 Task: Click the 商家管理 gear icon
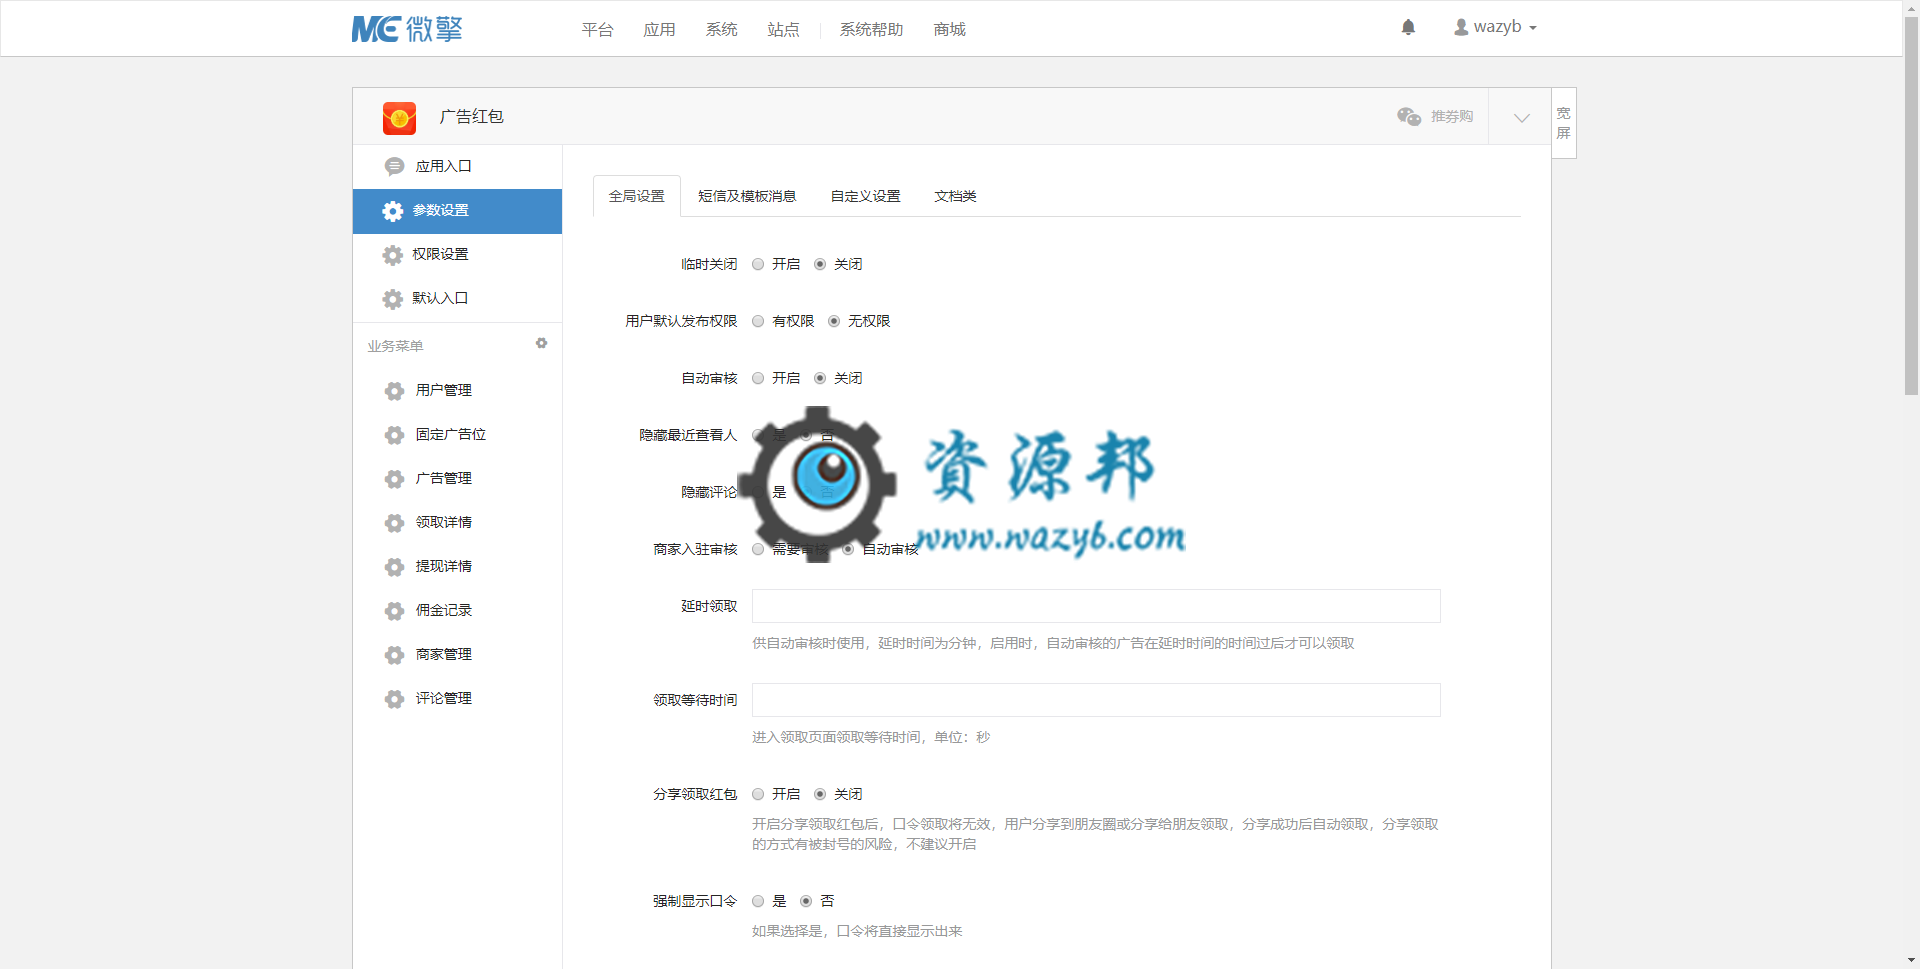point(394,655)
